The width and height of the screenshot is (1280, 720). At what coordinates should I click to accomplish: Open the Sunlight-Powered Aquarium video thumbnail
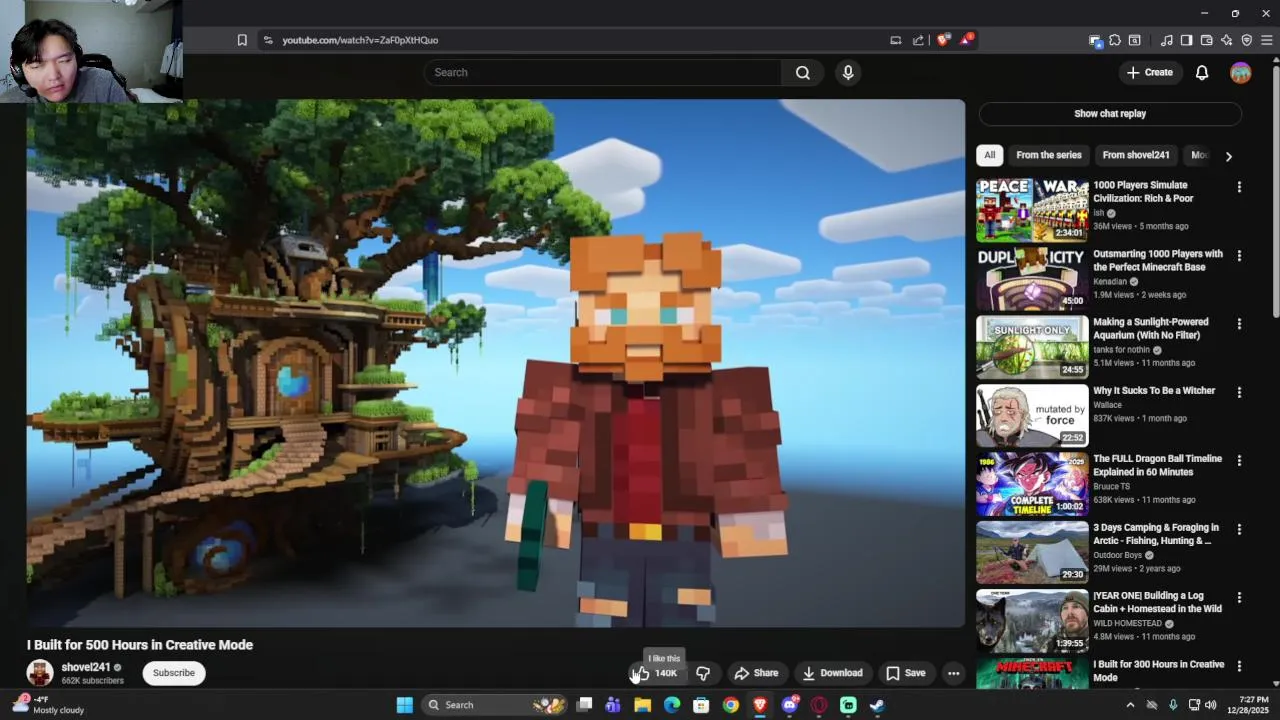coord(1032,347)
